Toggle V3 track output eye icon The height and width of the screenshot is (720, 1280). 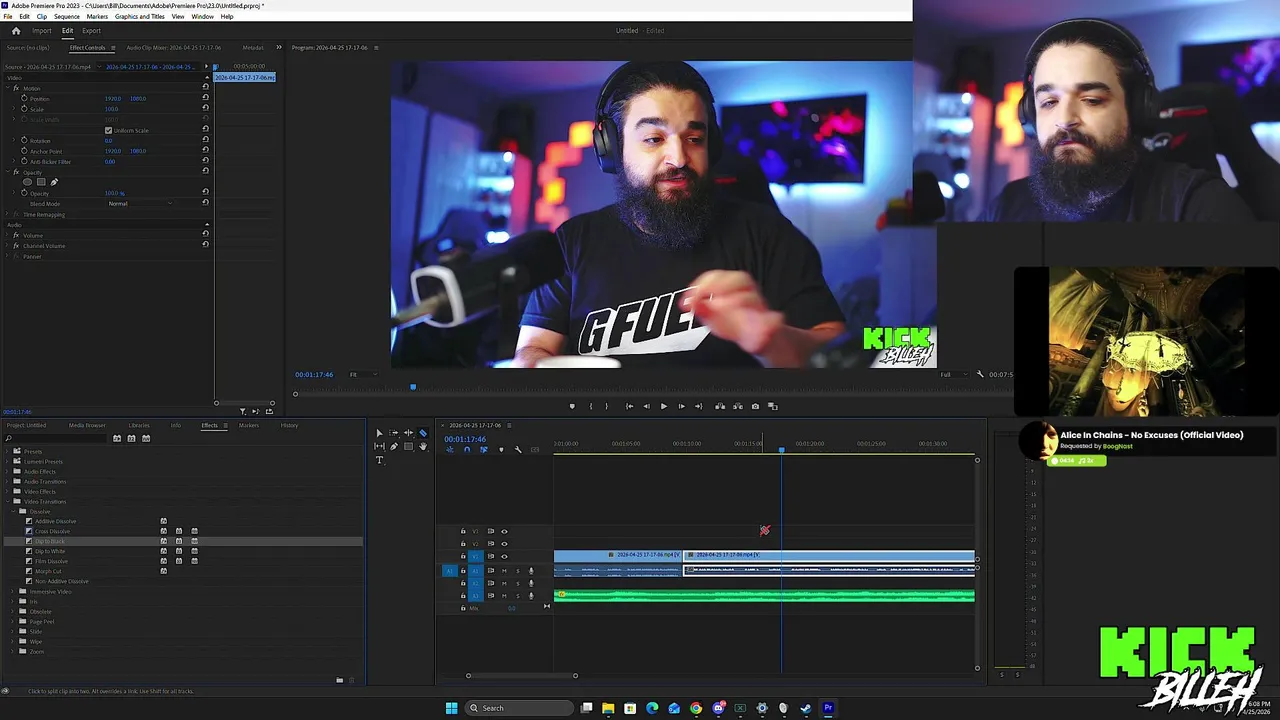[x=504, y=532]
